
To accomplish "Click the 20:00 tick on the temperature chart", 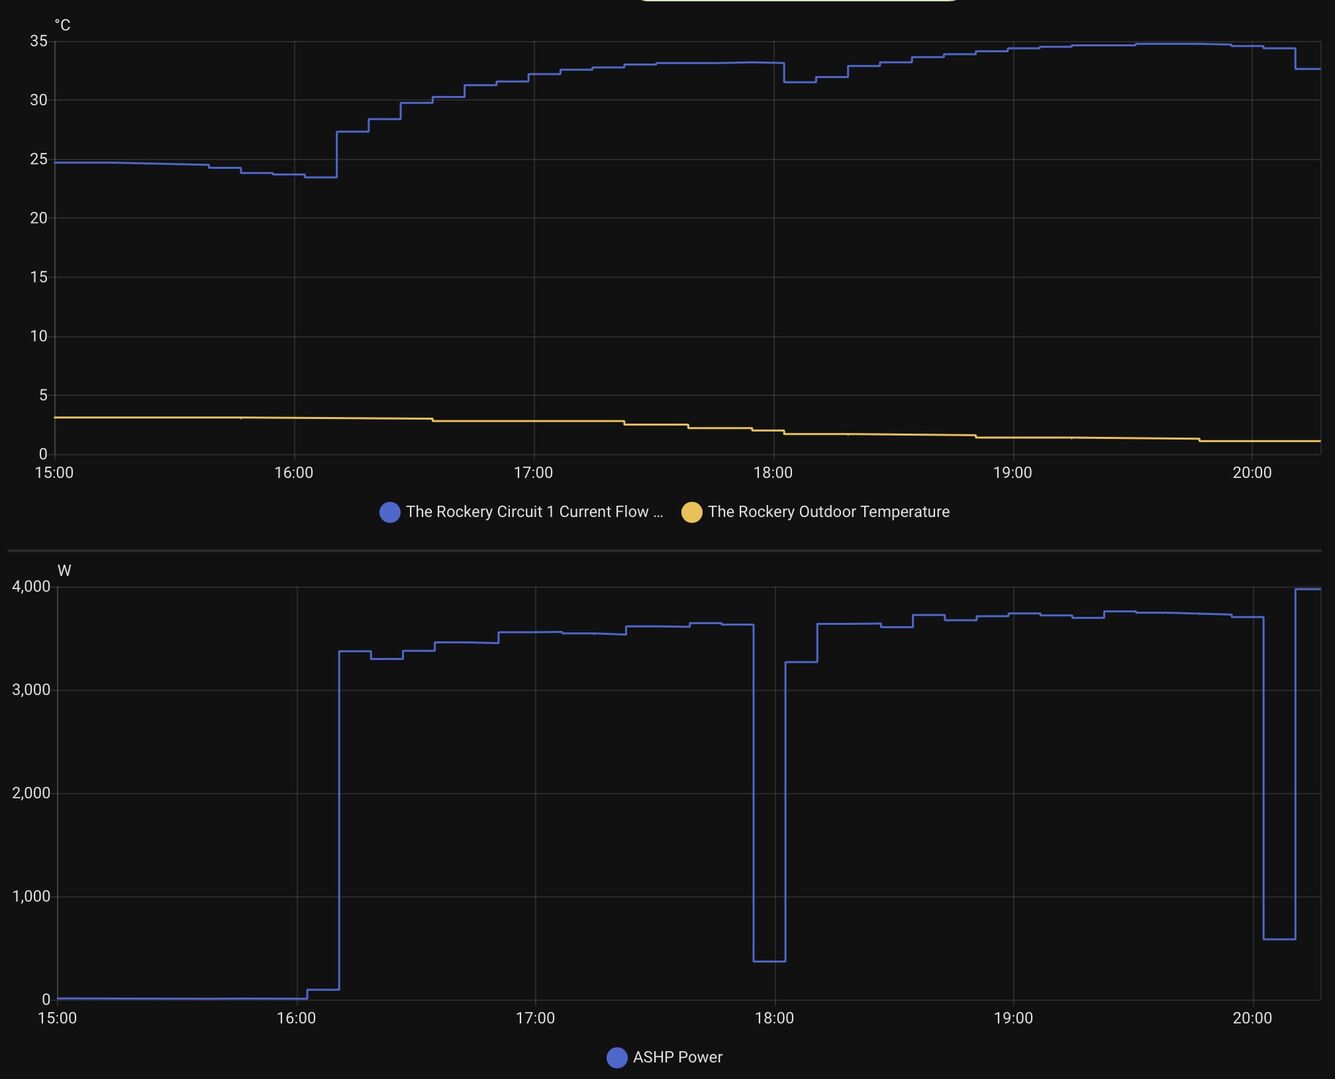I will pos(1252,473).
